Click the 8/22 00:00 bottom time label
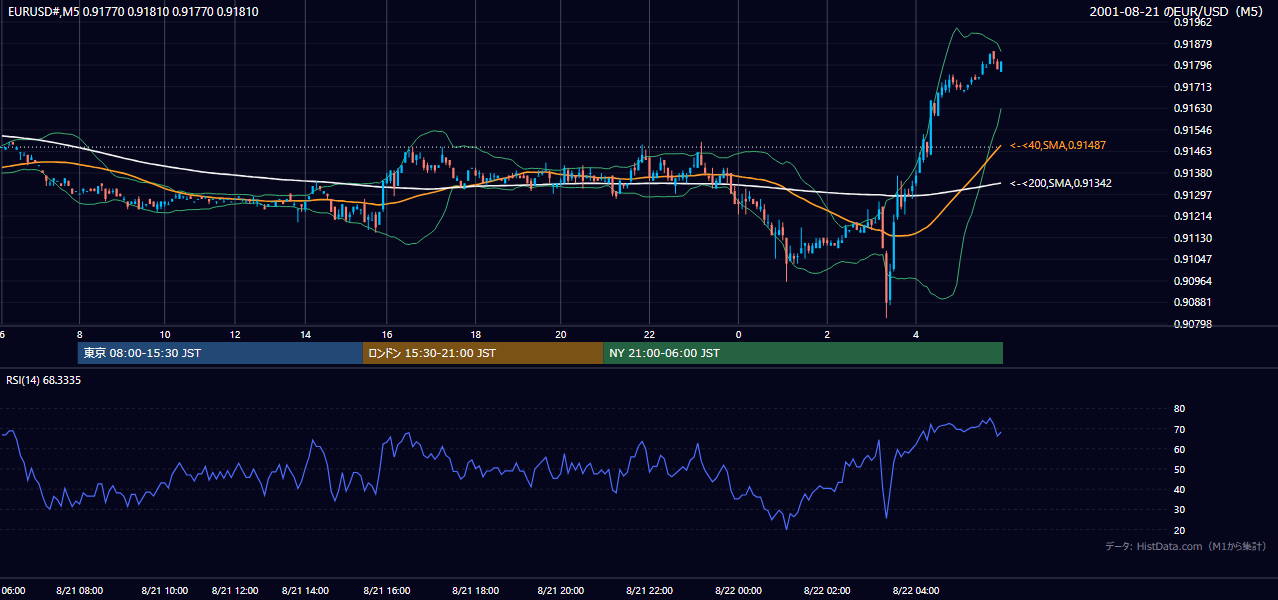This screenshot has width=1278, height=600. click(x=739, y=591)
